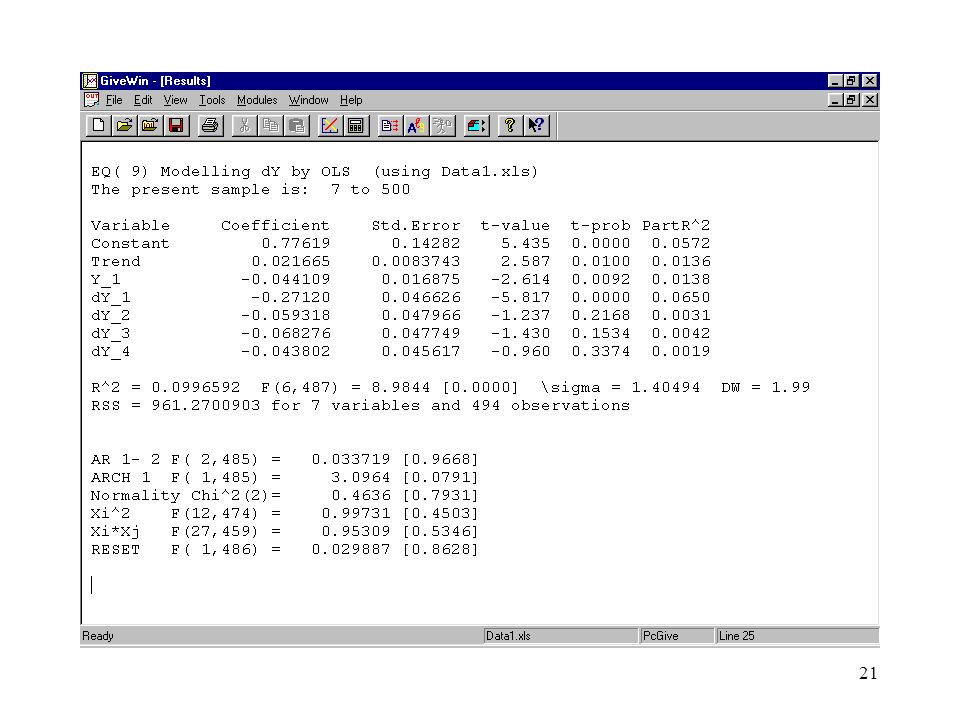960x720 pixels.
Task: Click the greyed running figure icon
Action: click(442, 126)
